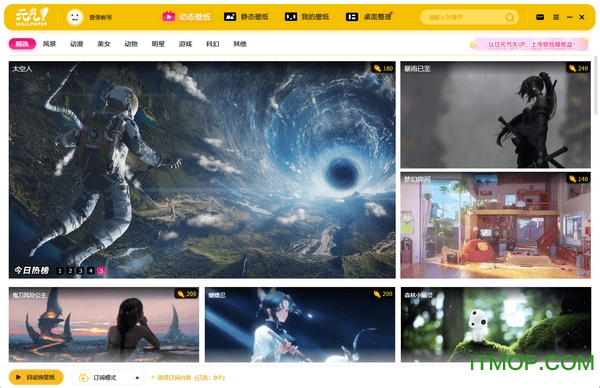Select the 动漫 category
The image size is (600, 388).
coord(77,44)
